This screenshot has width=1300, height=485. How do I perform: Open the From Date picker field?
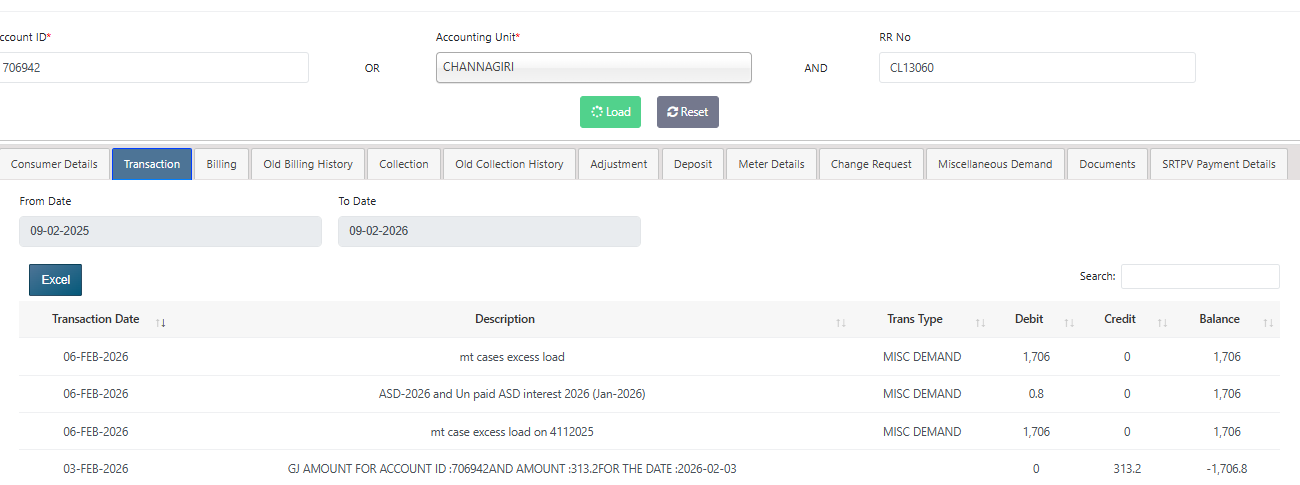170,231
